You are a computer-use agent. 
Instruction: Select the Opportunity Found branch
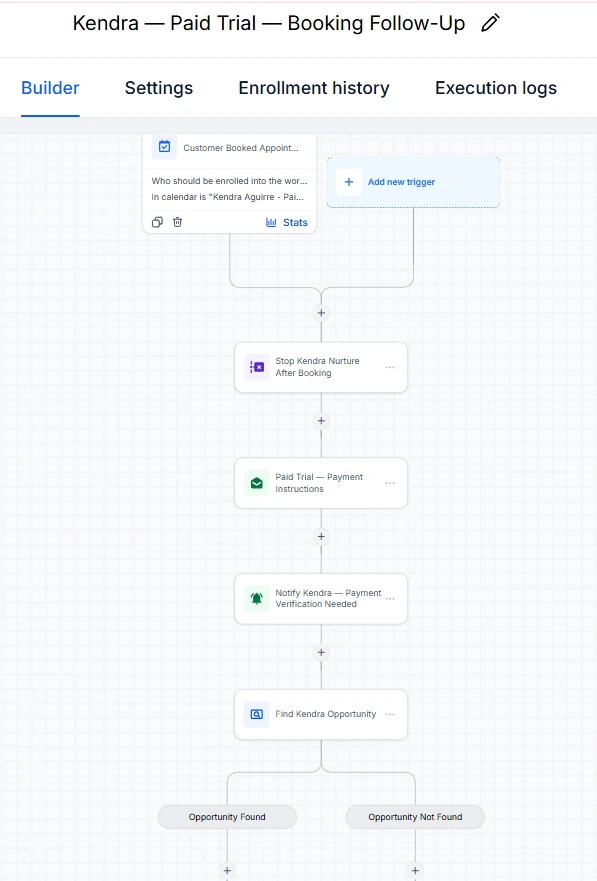227,817
